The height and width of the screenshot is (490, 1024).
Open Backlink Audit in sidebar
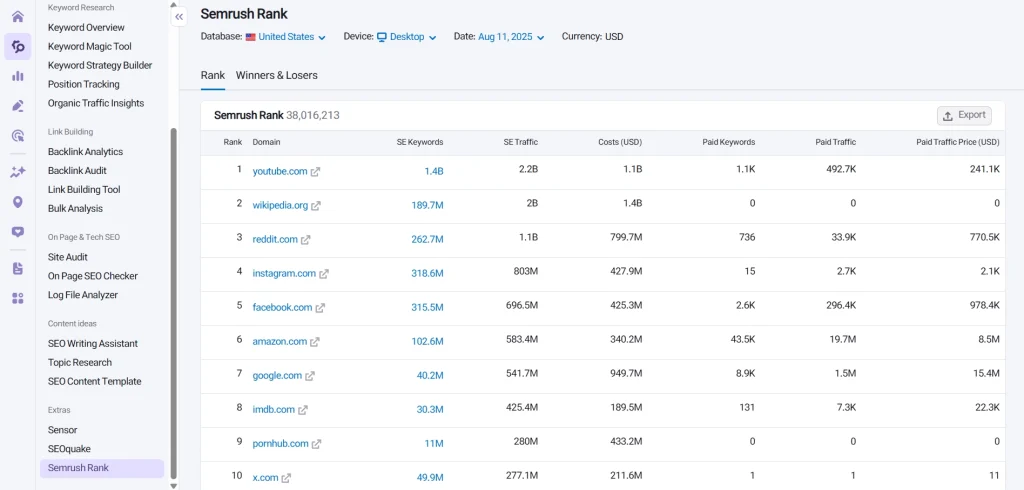tap(77, 171)
